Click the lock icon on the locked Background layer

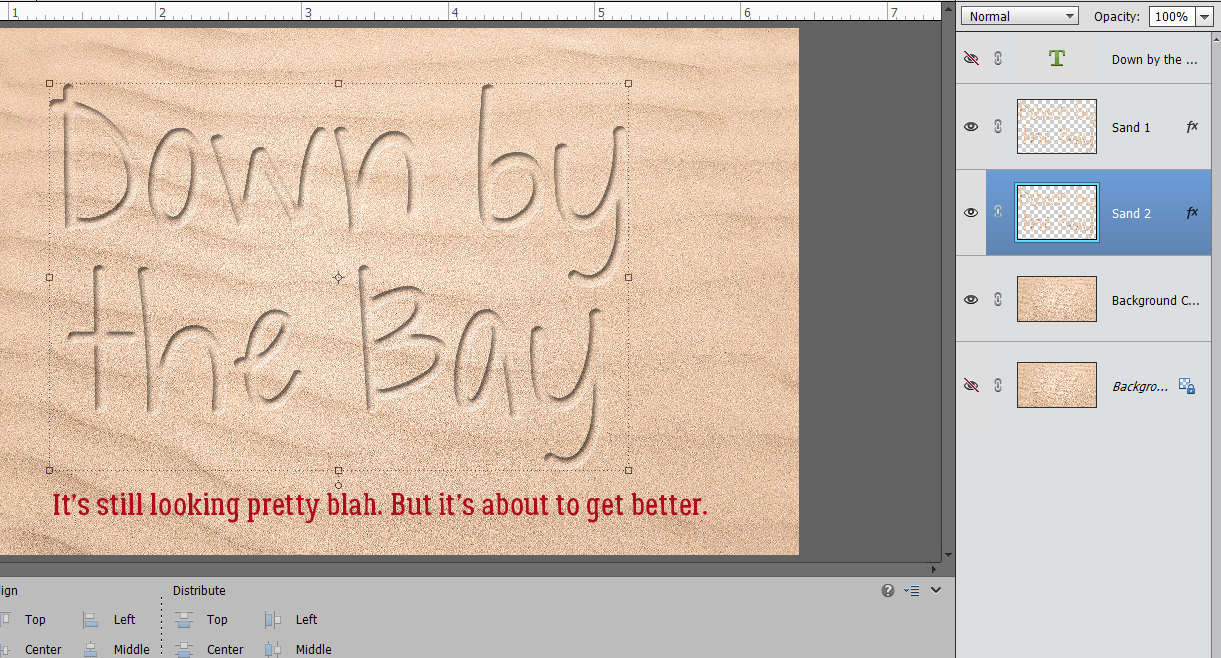1187,385
